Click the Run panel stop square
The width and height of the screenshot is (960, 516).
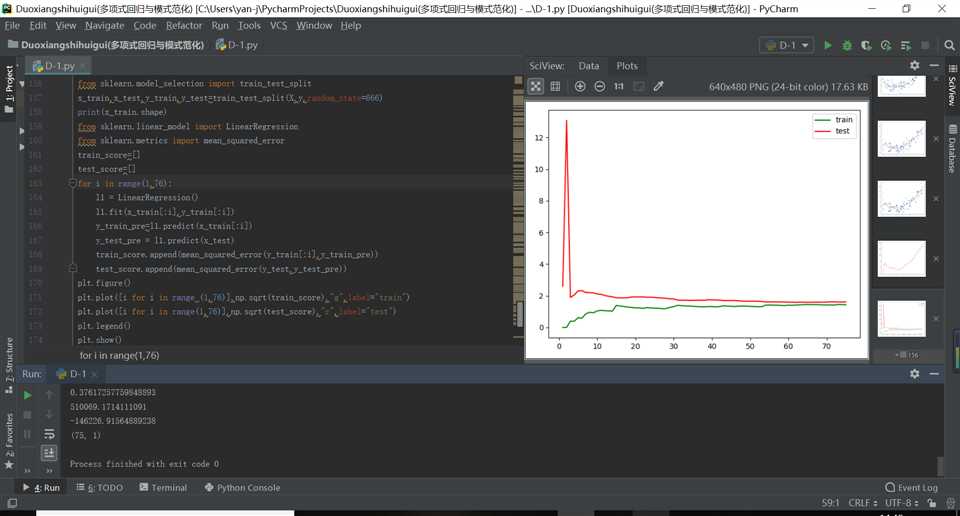[x=28, y=415]
